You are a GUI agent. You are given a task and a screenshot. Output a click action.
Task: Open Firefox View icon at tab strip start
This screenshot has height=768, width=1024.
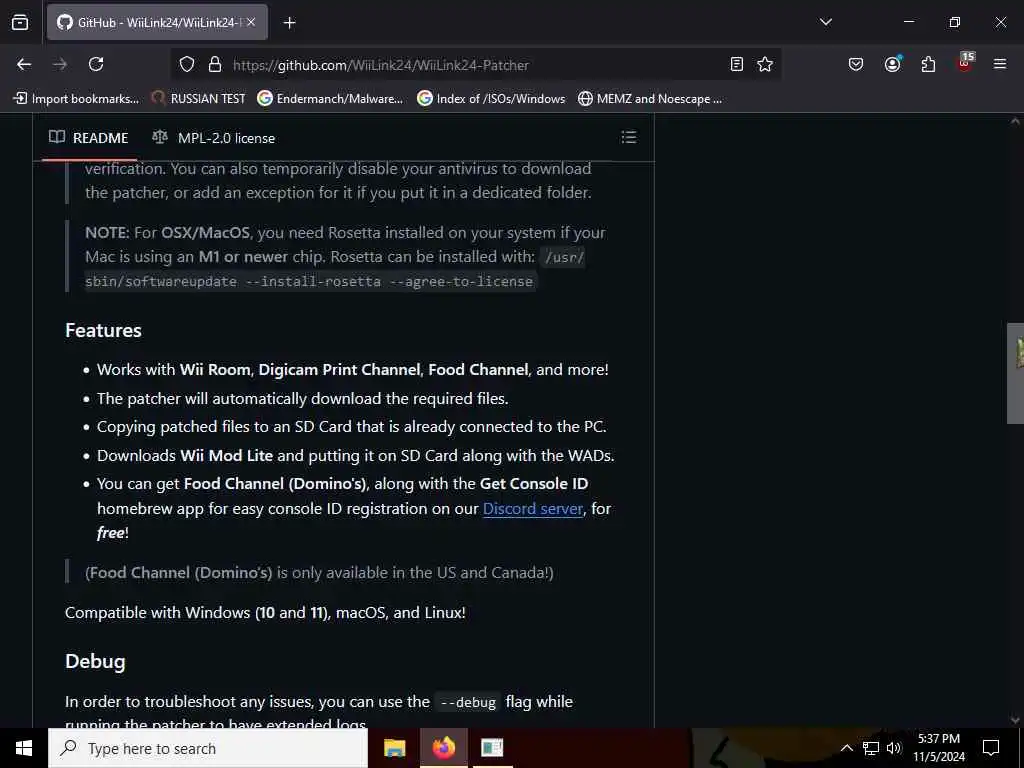coord(20,22)
